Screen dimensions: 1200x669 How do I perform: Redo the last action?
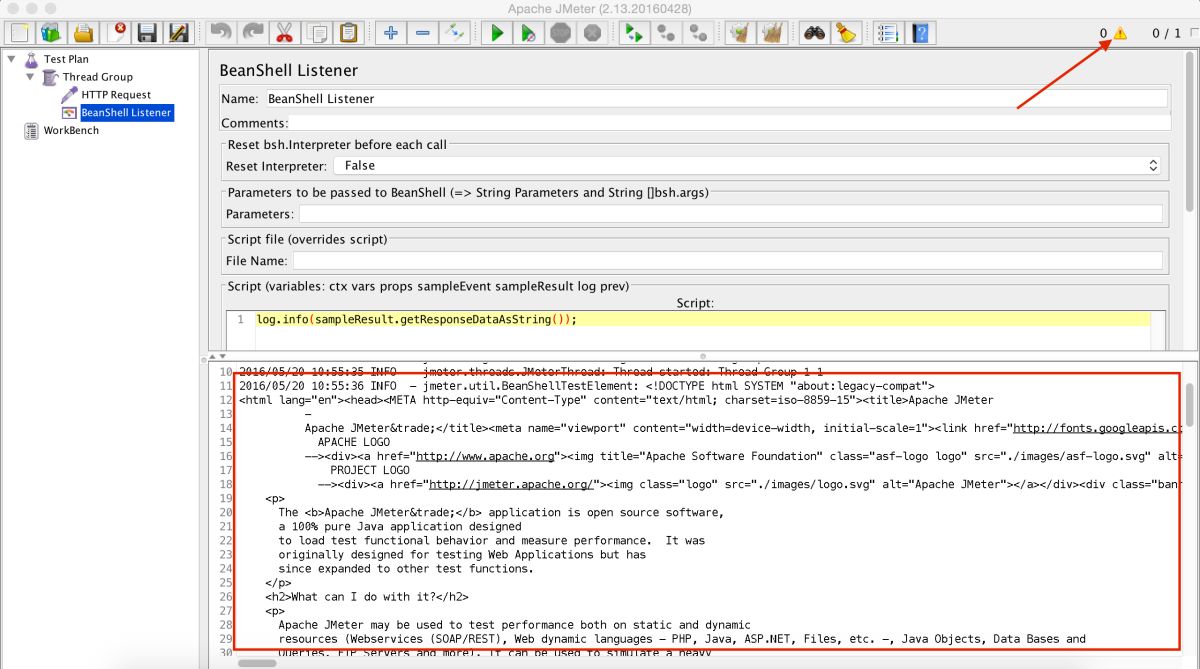click(253, 33)
